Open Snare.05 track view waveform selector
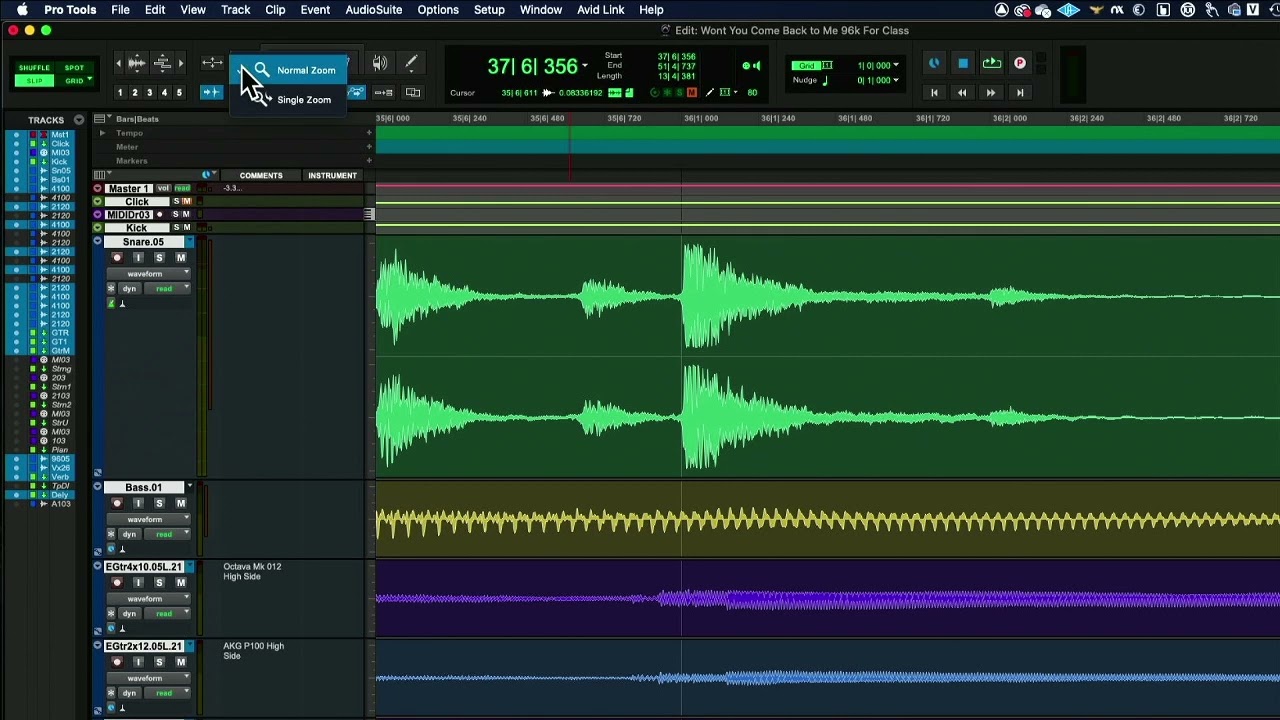The width and height of the screenshot is (1280, 720). pyautogui.click(x=149, y=274)
